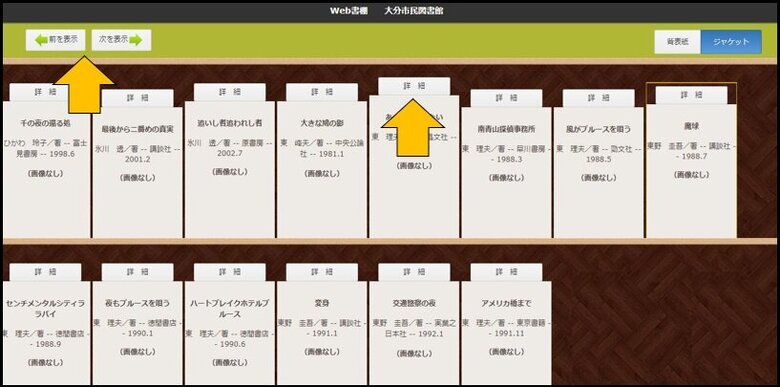Open 詳細 for 千の夜の還る処
Image resolution: width=780 pixels, height=387 pixels.
point(45,92)
